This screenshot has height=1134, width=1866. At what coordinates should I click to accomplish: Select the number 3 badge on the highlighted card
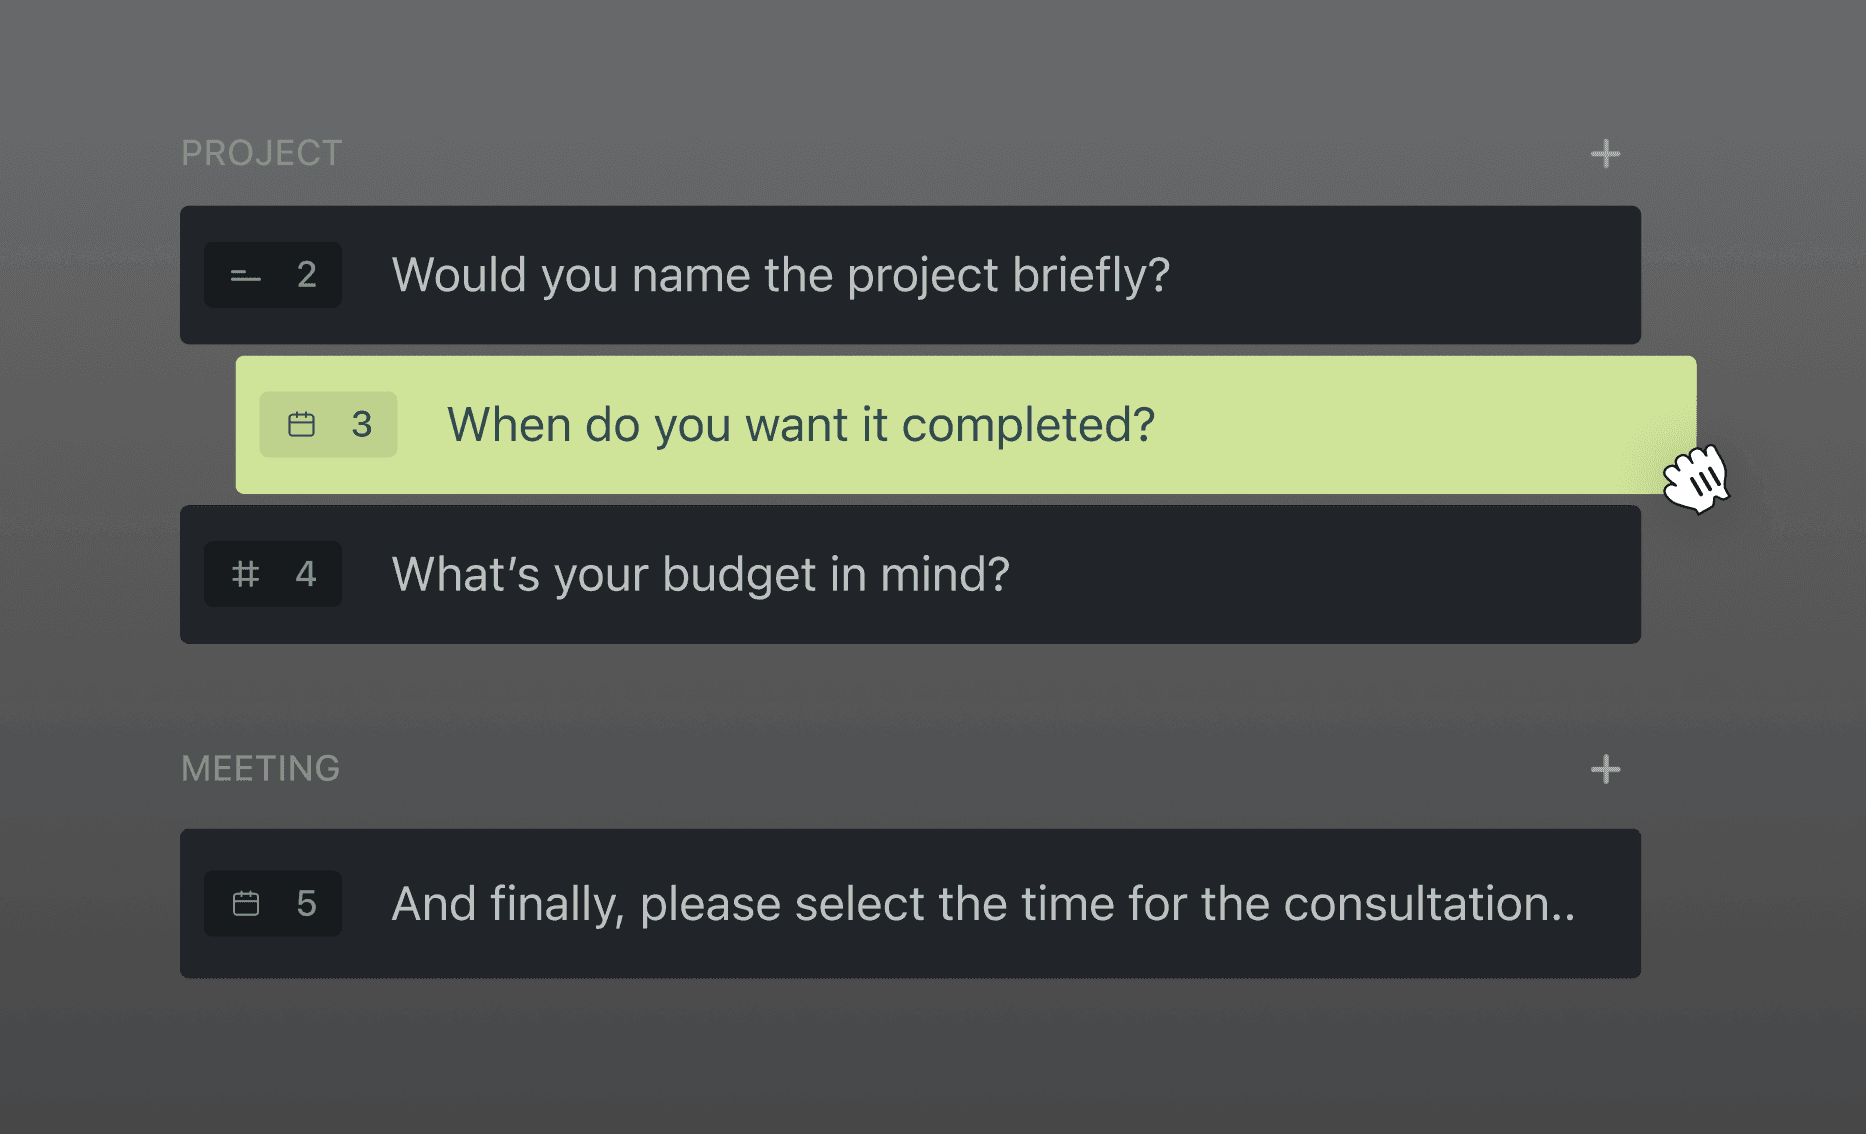pyautogui.click(x=362, y=425)
